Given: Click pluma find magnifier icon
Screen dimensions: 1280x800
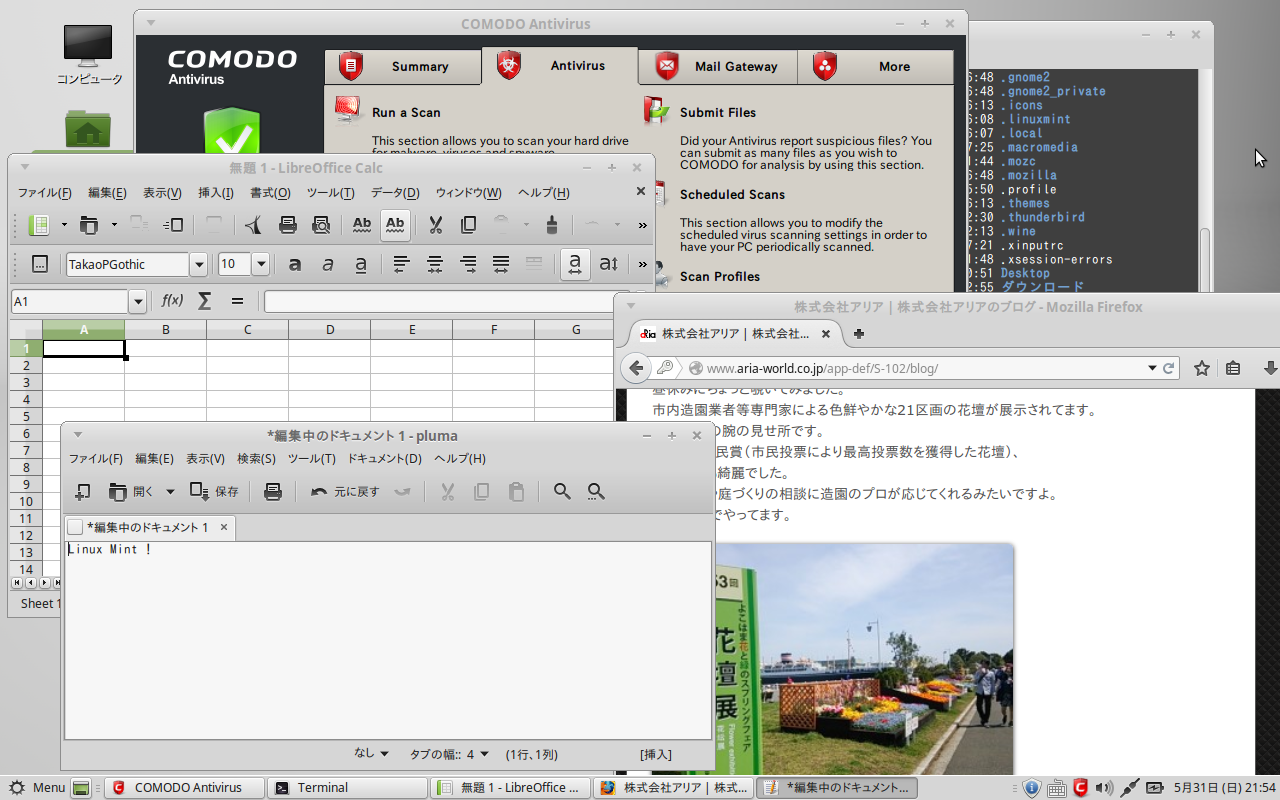Looking at the screenshot, I should pos(562,492).
